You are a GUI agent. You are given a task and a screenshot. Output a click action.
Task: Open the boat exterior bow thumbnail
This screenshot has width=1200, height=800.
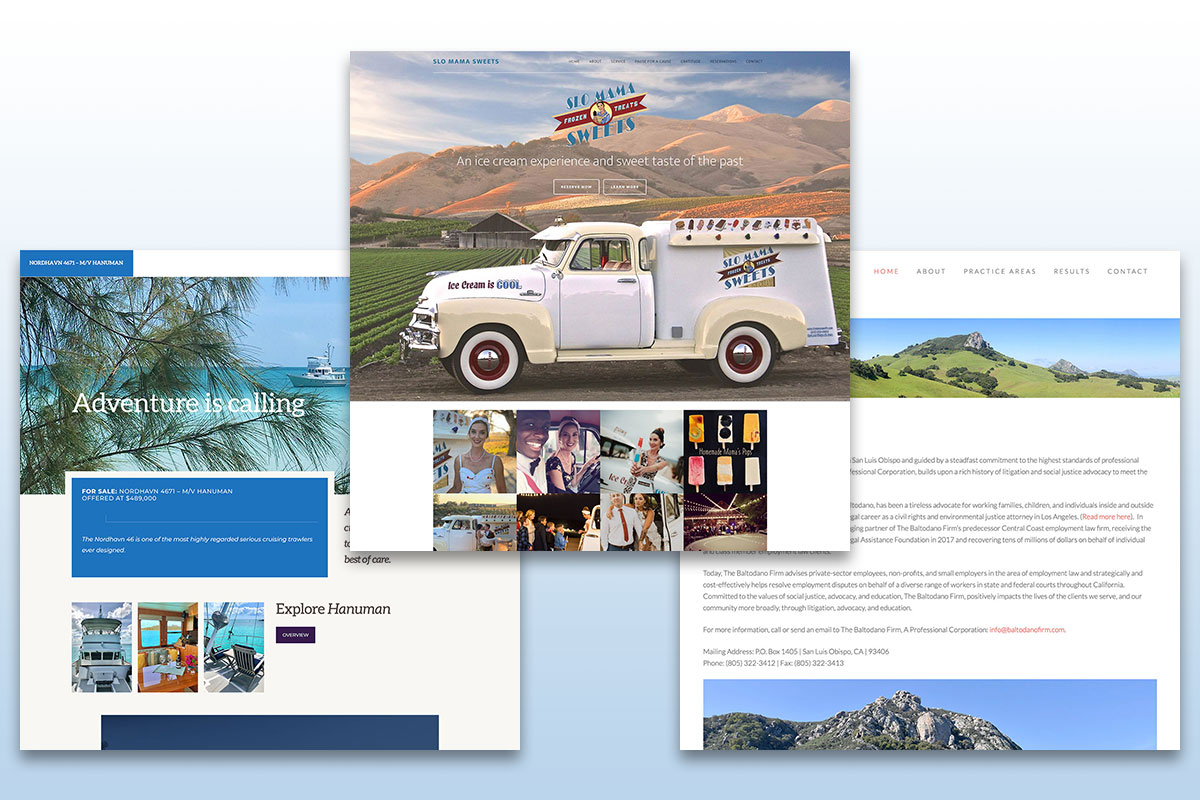[x=102, y=647]
